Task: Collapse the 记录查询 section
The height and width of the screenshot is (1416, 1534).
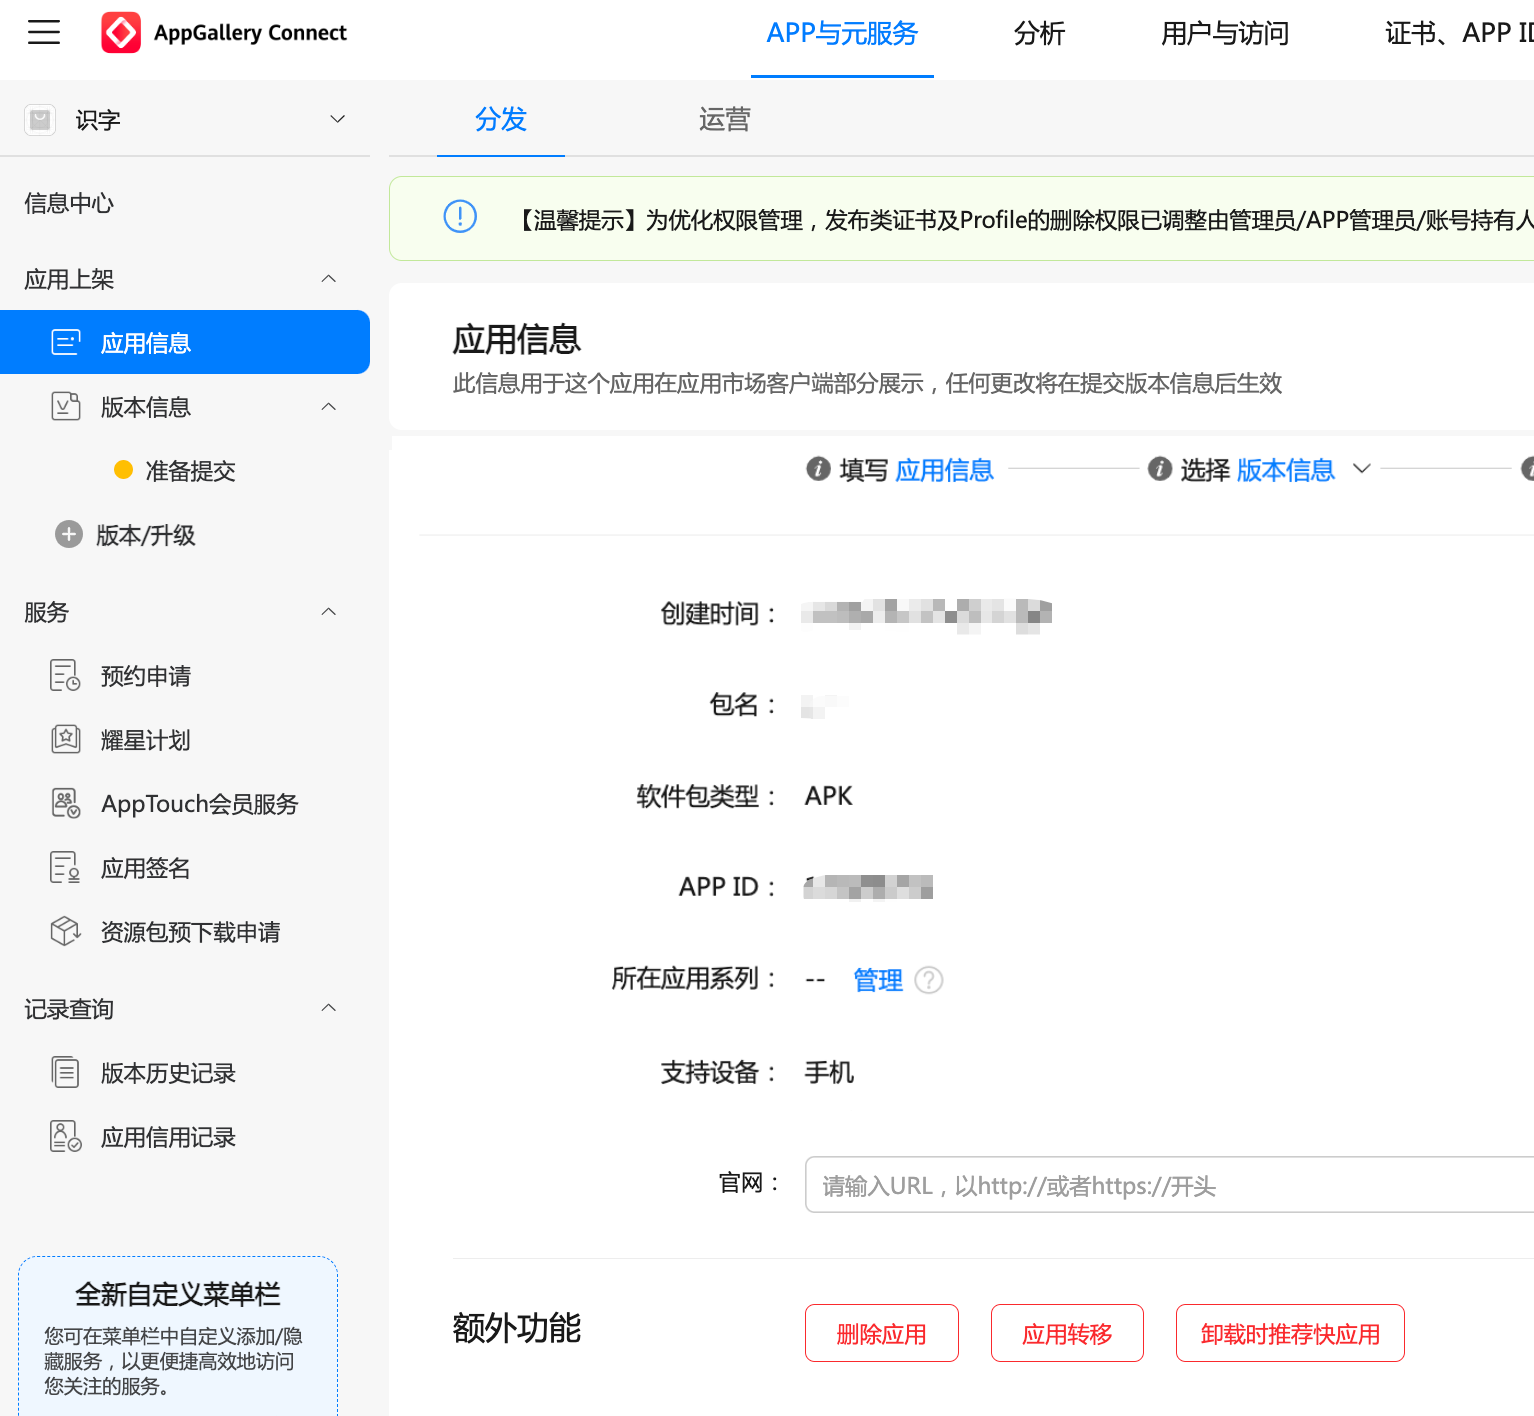Action: [329, 1008]
